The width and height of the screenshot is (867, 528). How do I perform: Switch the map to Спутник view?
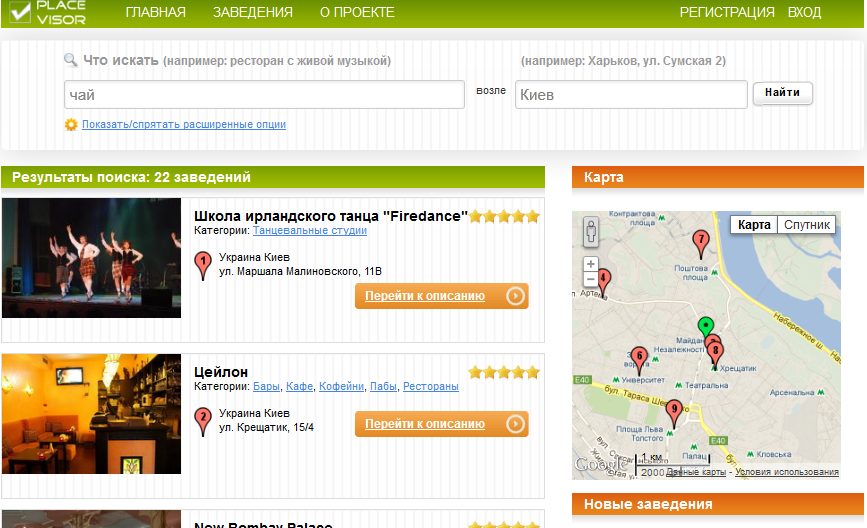pyautogui.click(x=807, y=225)
